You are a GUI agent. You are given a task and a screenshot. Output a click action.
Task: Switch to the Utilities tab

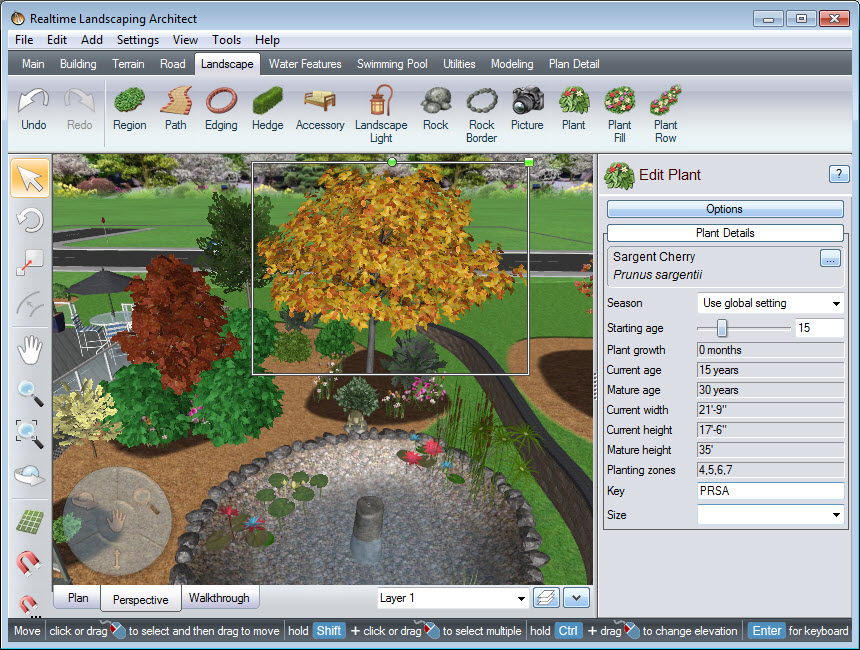[459, 64]
